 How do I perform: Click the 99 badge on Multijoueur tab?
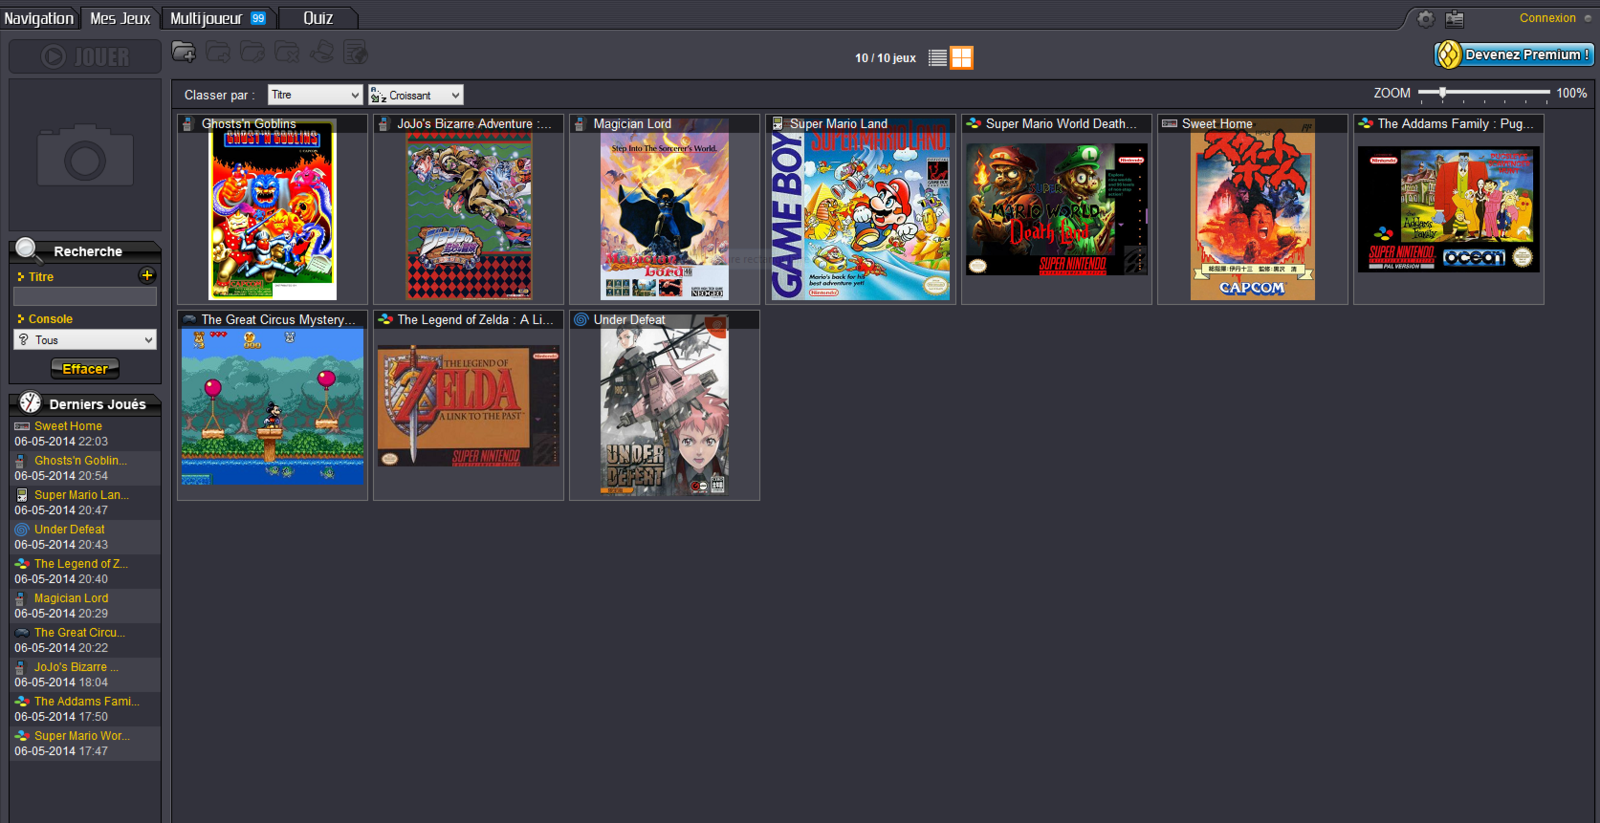click(x=258, y=18)
